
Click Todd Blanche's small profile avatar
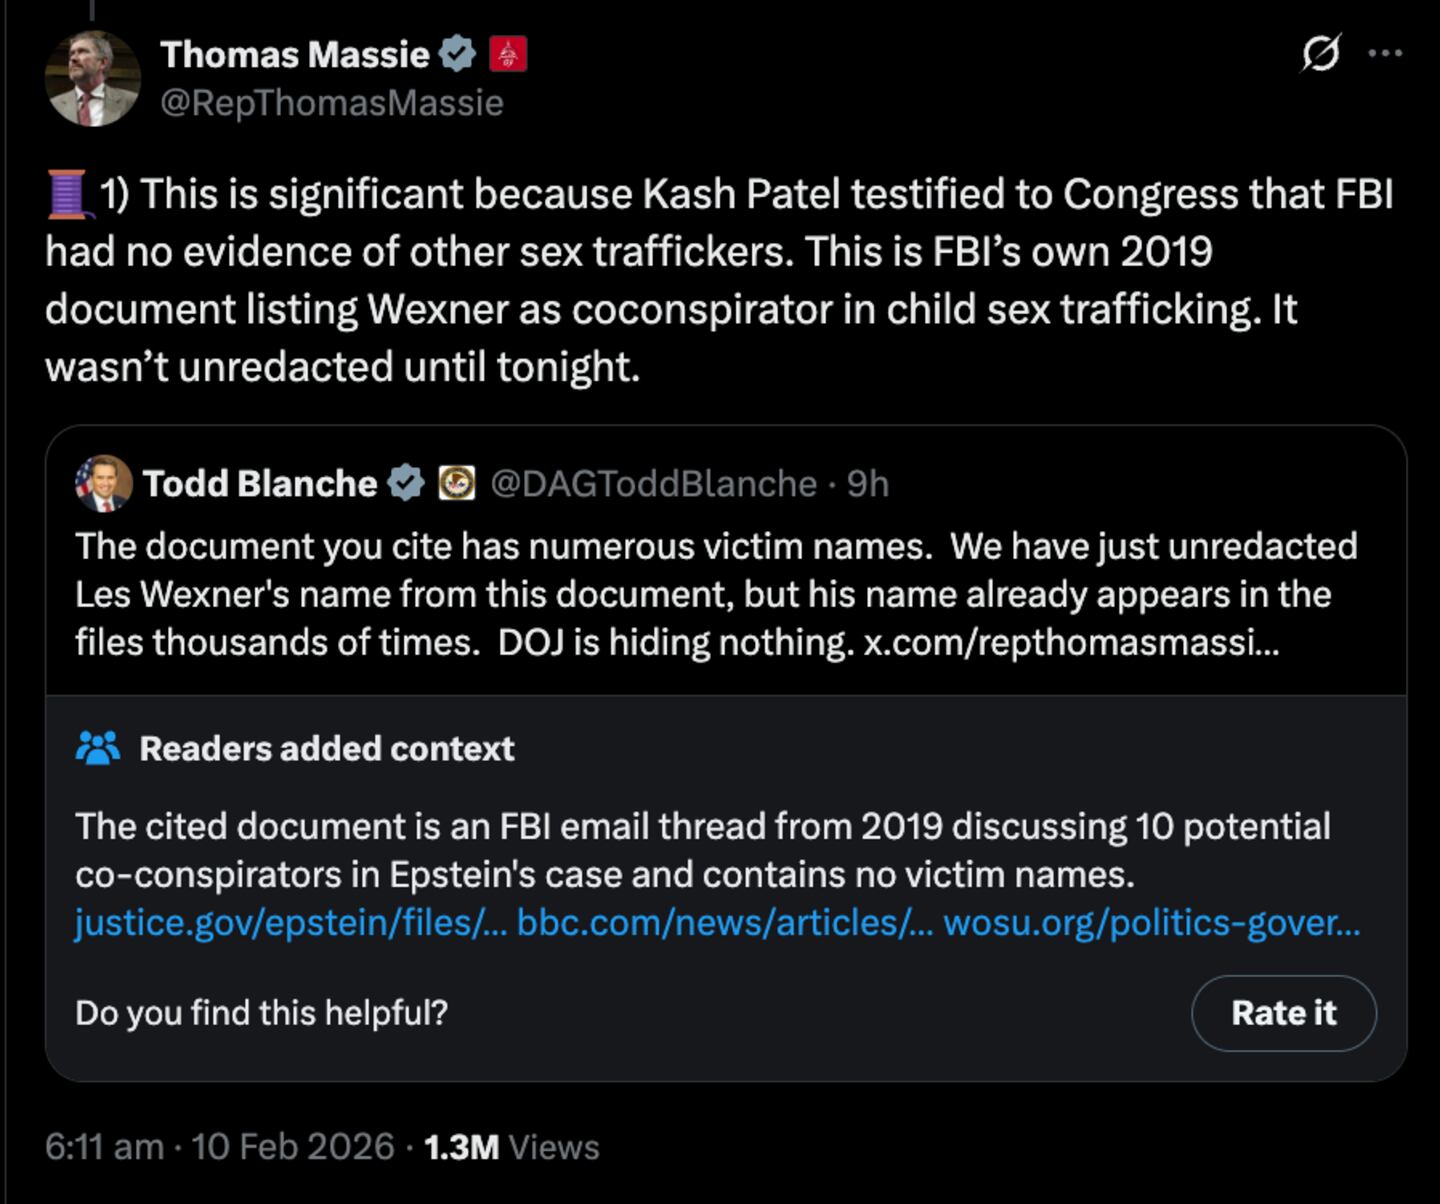pos(103,484)
